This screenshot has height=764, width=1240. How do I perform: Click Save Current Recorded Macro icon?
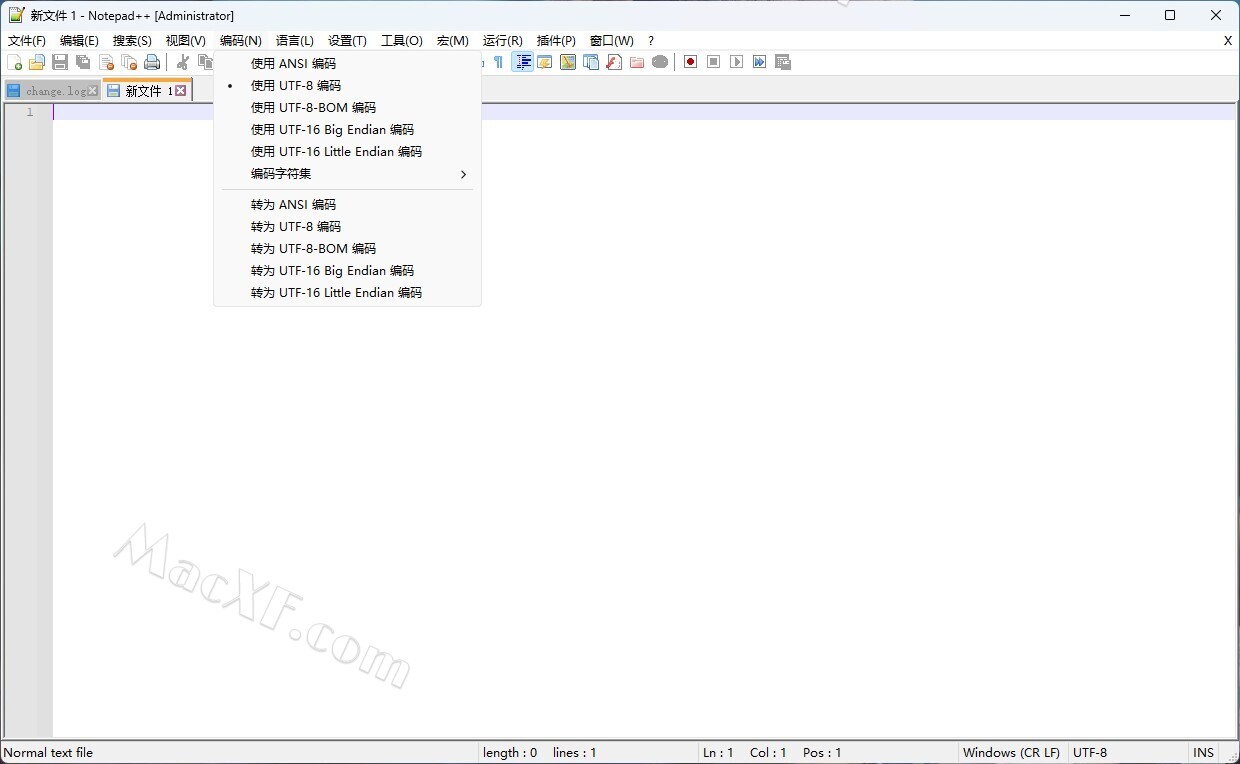[x=783, y=62]
